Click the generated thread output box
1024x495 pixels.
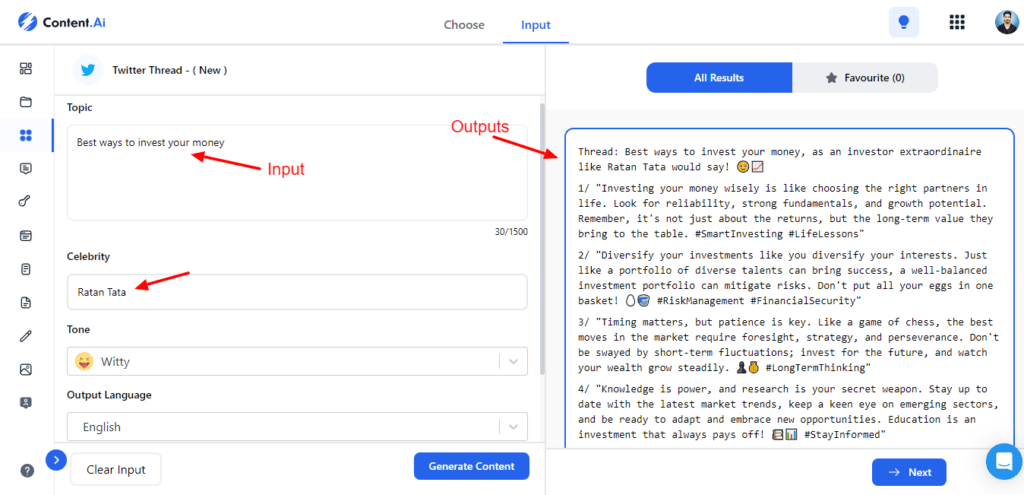click(x=790, y=289)
